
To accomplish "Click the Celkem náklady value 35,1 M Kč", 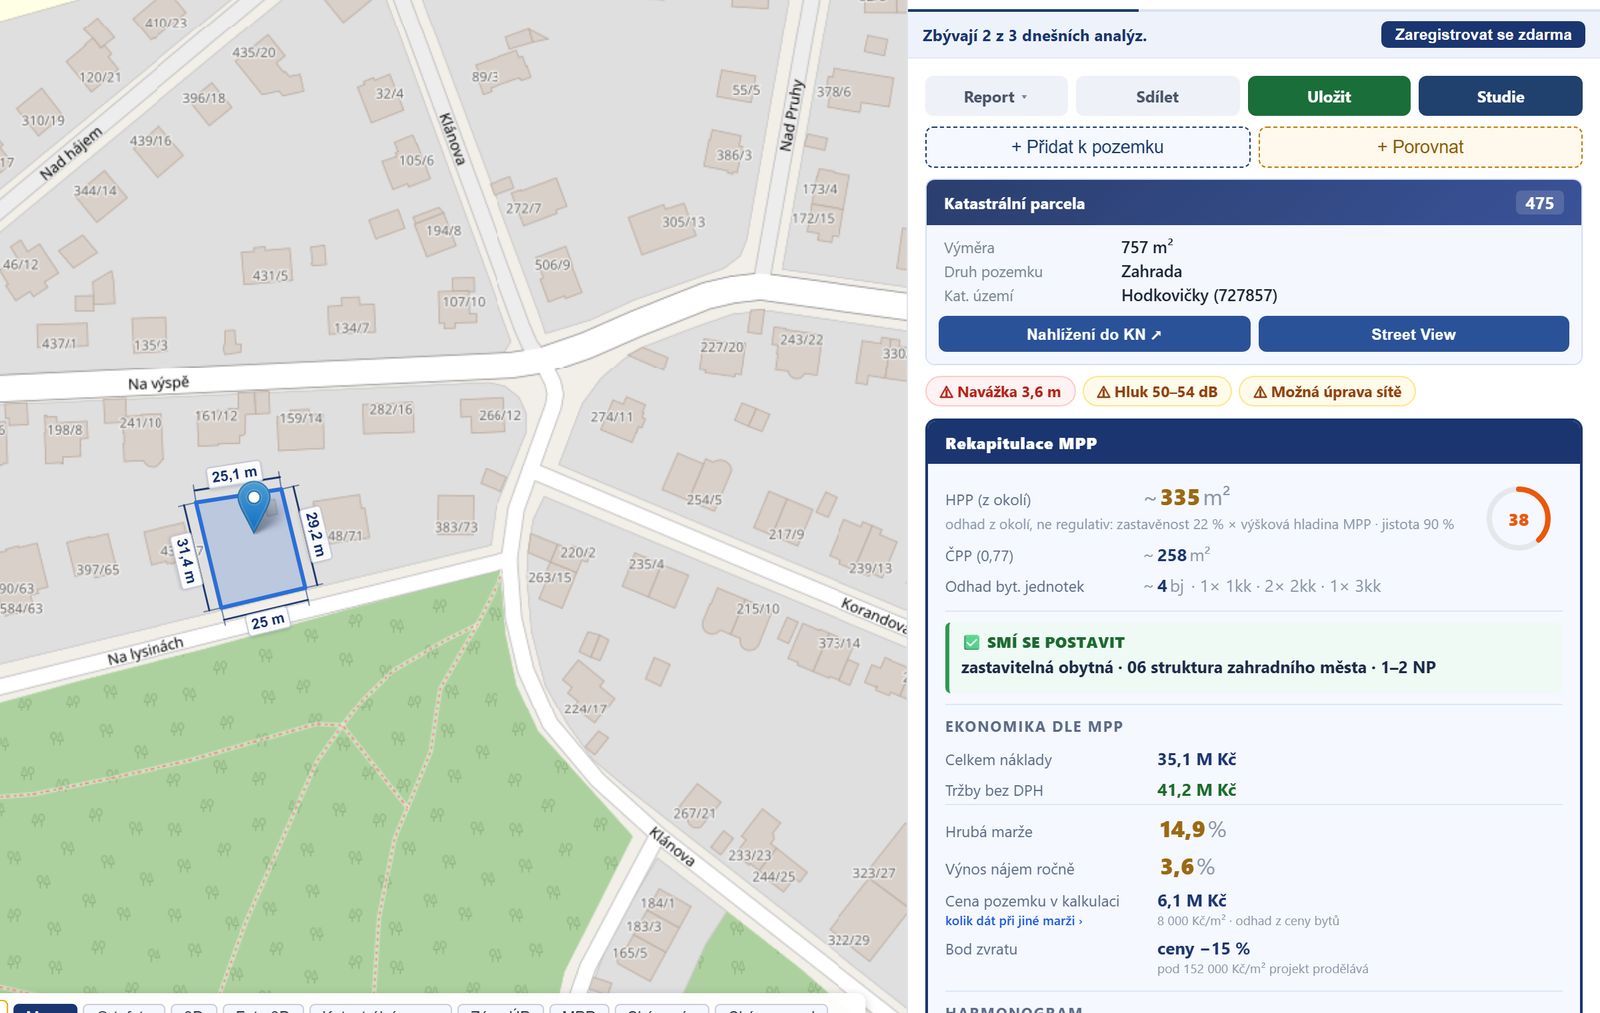I will [x=1197, y=759].
